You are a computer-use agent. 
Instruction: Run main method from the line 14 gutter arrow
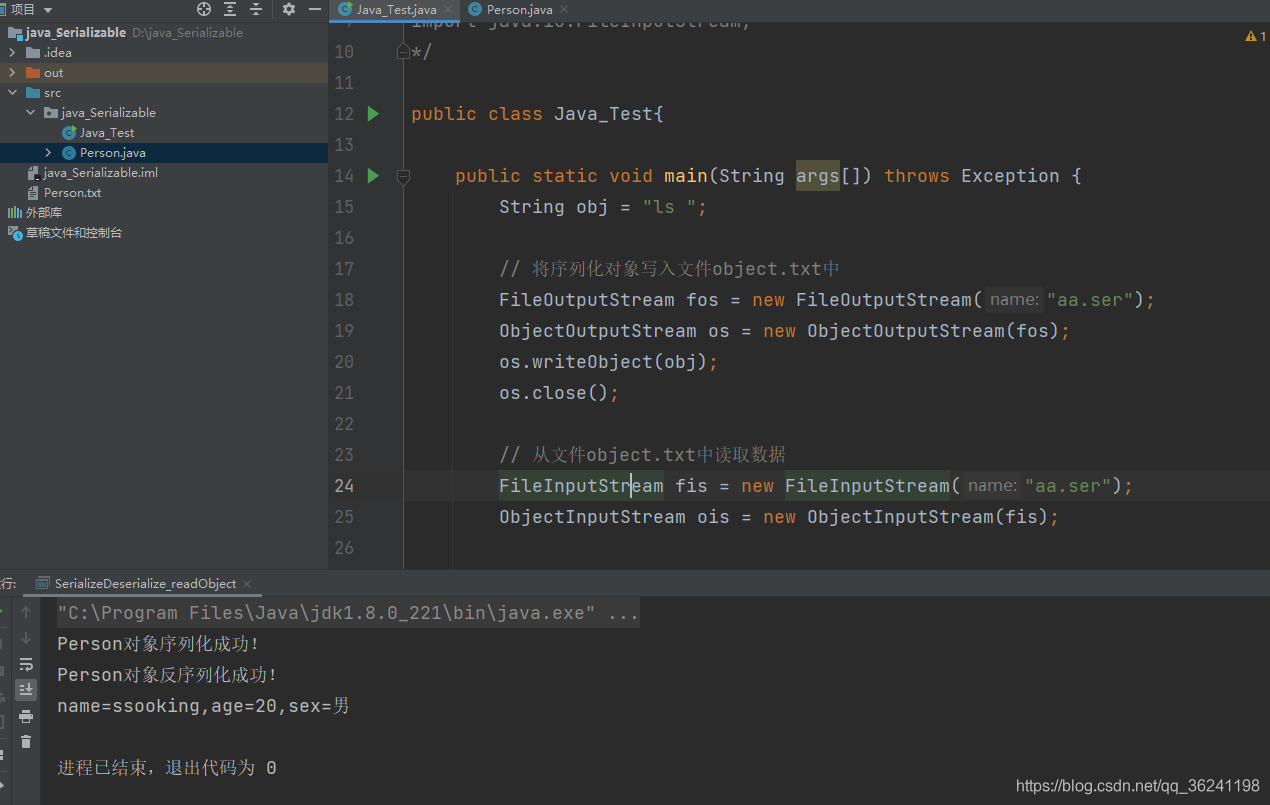[x=373, y=176]
